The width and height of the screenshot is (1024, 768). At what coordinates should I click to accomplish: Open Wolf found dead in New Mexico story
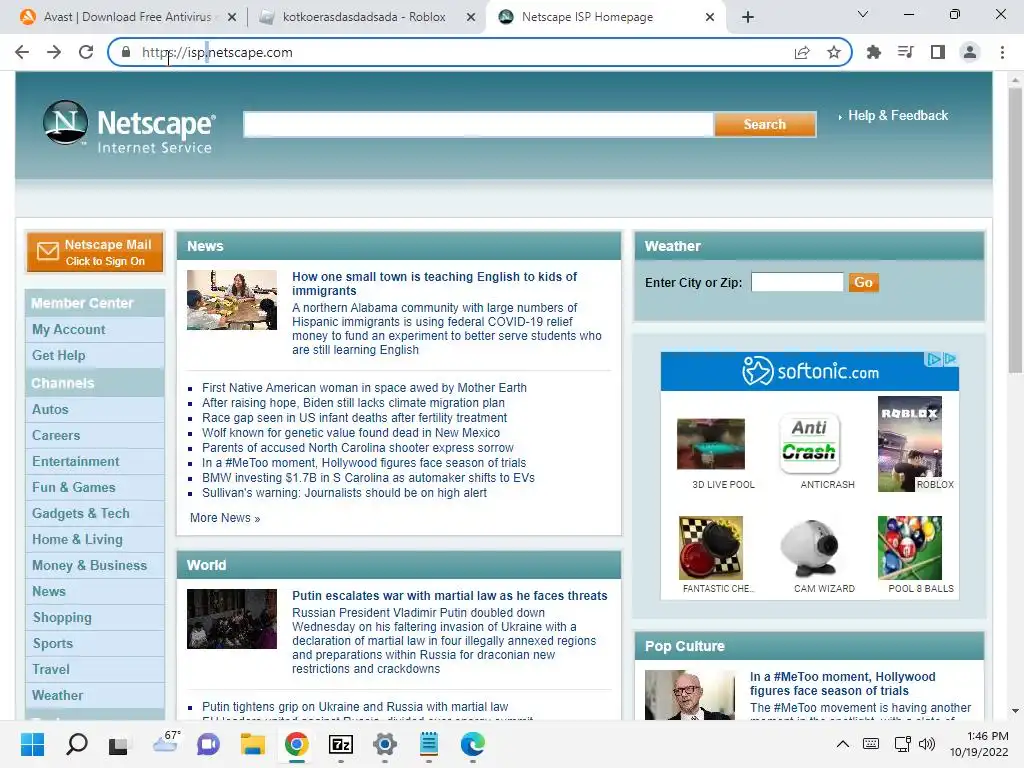pyautogui.click(x=351, y=433)
